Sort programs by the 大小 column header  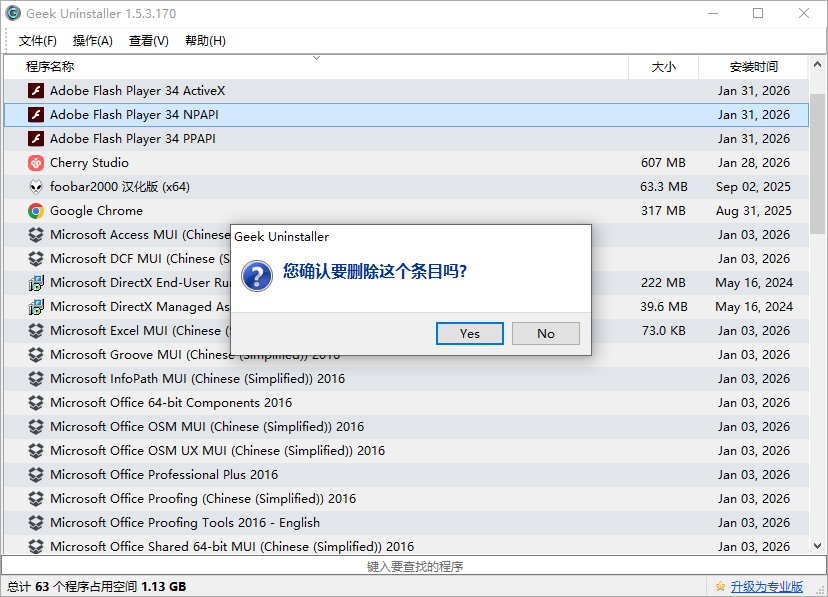coord(663,66)
